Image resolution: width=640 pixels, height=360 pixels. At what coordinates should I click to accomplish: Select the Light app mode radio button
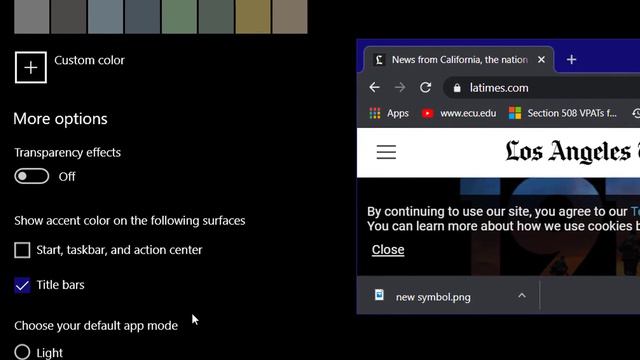click(22, 352)
